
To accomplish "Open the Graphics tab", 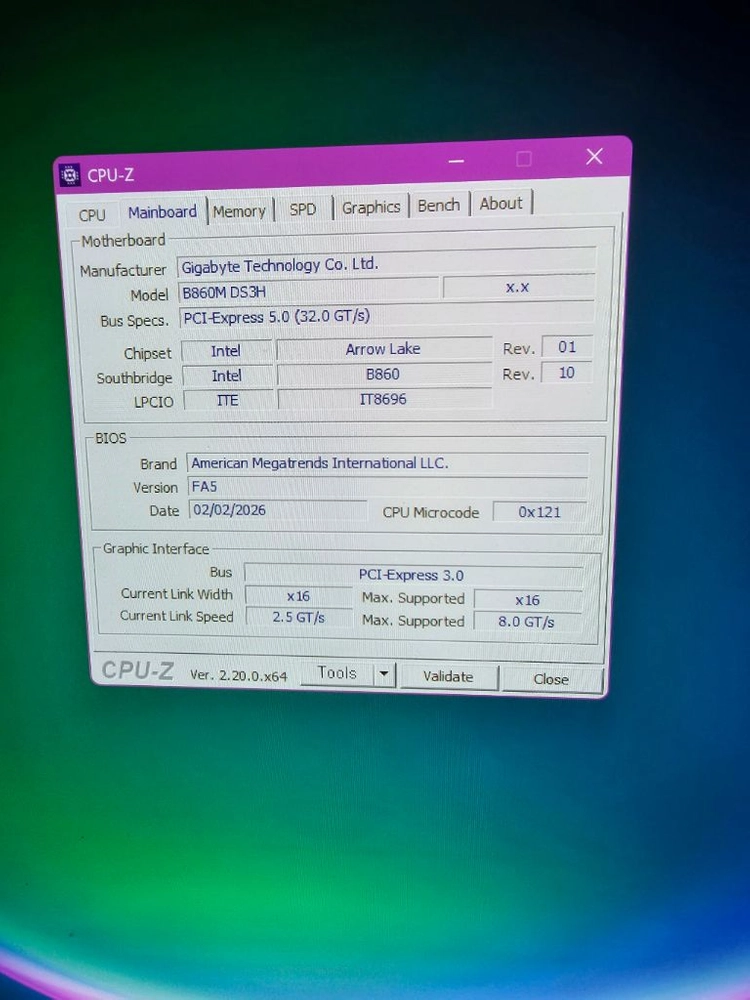I will (x=371, y=207).
